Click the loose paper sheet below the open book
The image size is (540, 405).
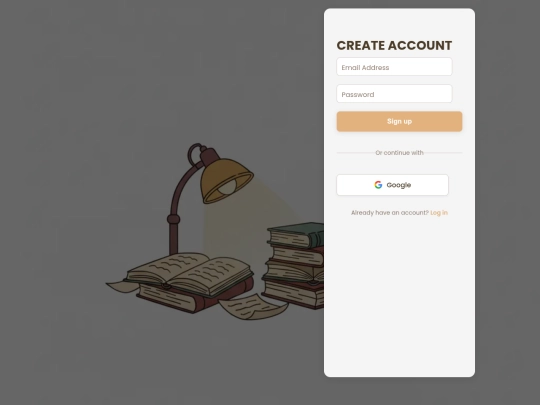[x=253, y=307]
